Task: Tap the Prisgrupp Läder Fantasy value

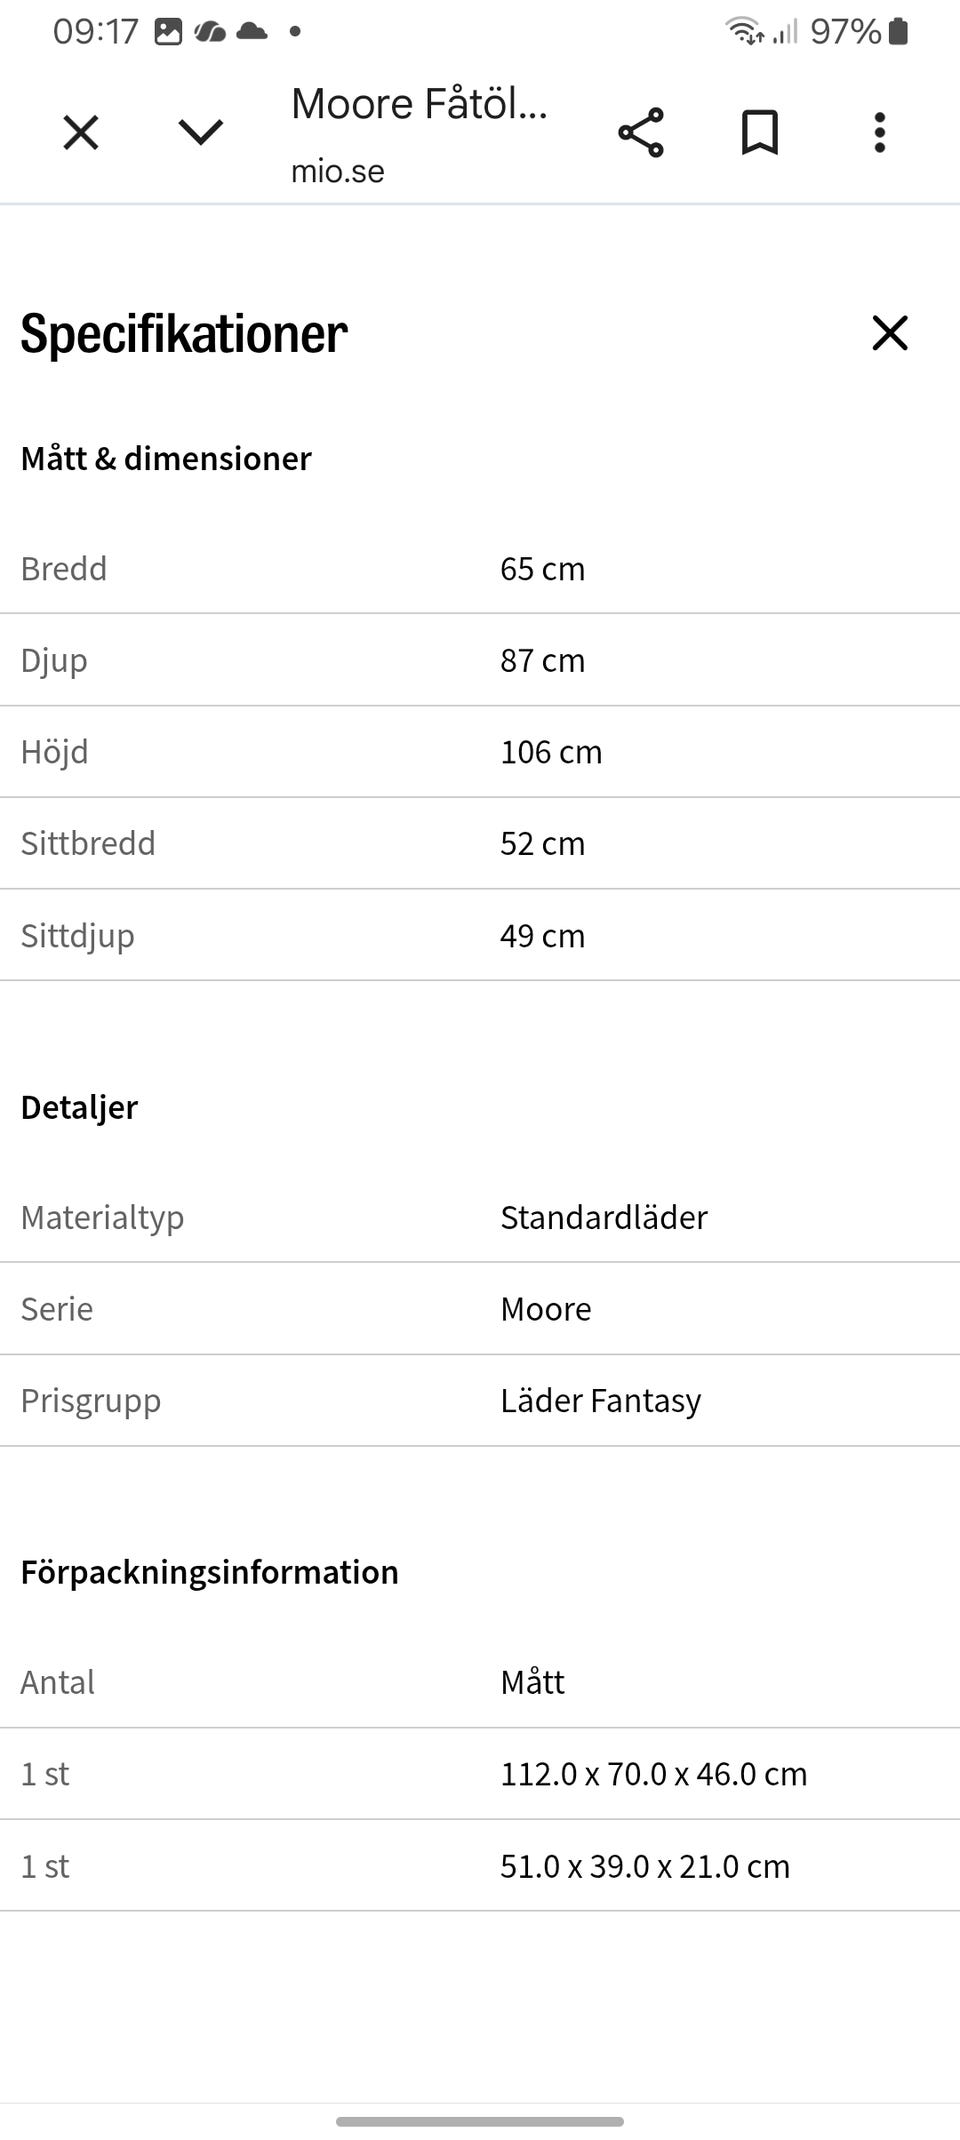Action: click(600, 1400)
